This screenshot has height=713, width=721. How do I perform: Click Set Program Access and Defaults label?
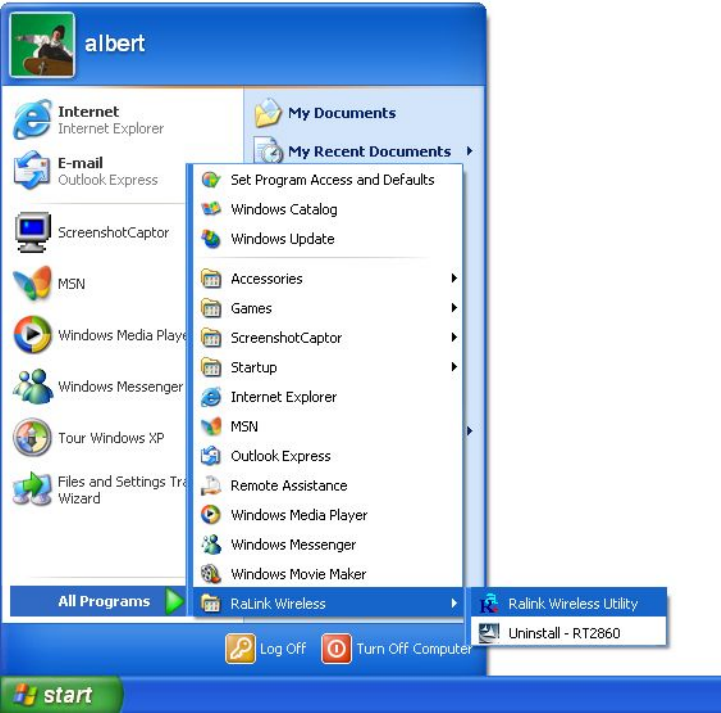[x=332, y=180]
